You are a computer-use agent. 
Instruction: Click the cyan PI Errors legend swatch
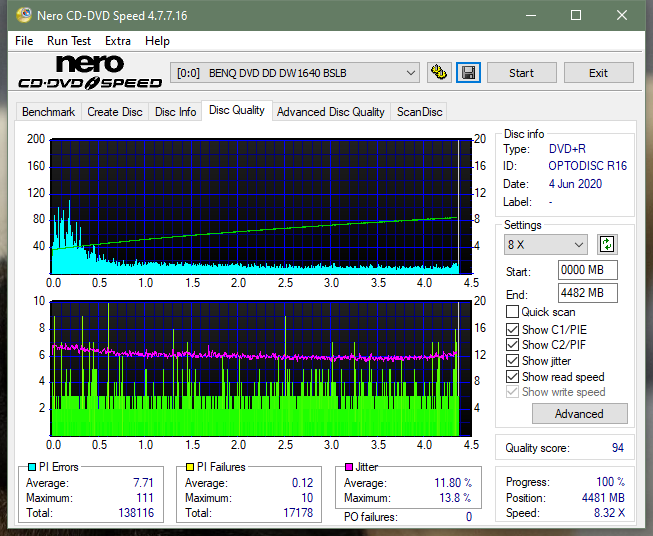click(32, 467)
